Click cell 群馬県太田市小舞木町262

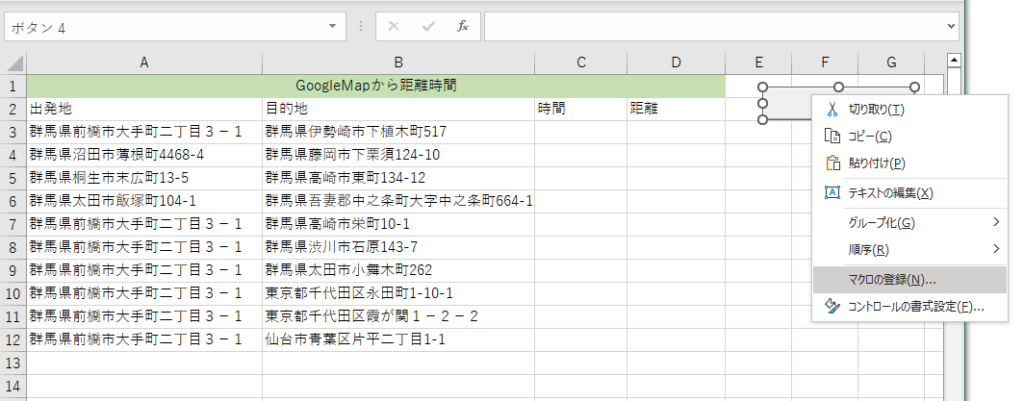coord(398,270)
